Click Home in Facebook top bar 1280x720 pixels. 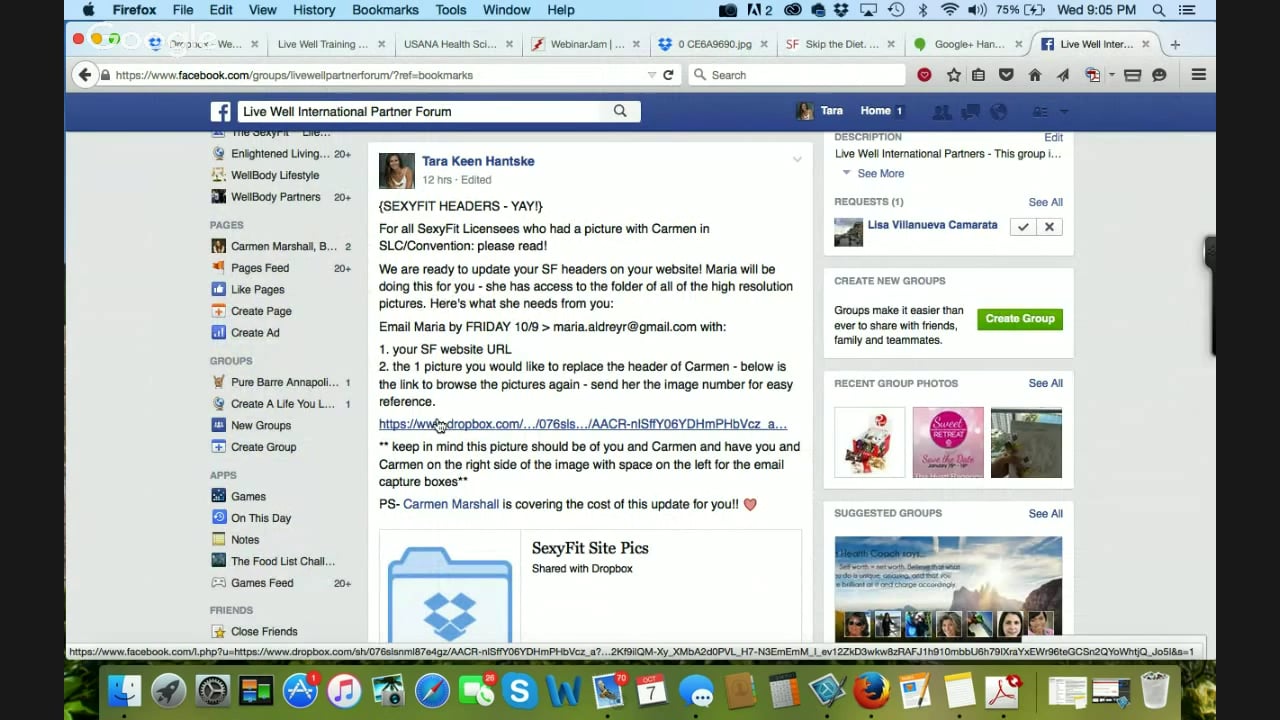tap(875, 111)
